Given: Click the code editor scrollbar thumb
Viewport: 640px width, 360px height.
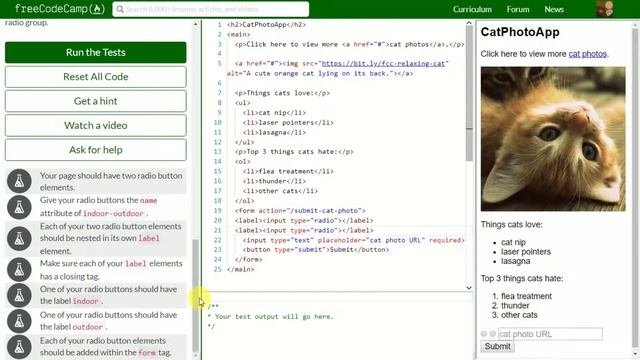Looking at the screenshot, I should click(x=469, y=94).
